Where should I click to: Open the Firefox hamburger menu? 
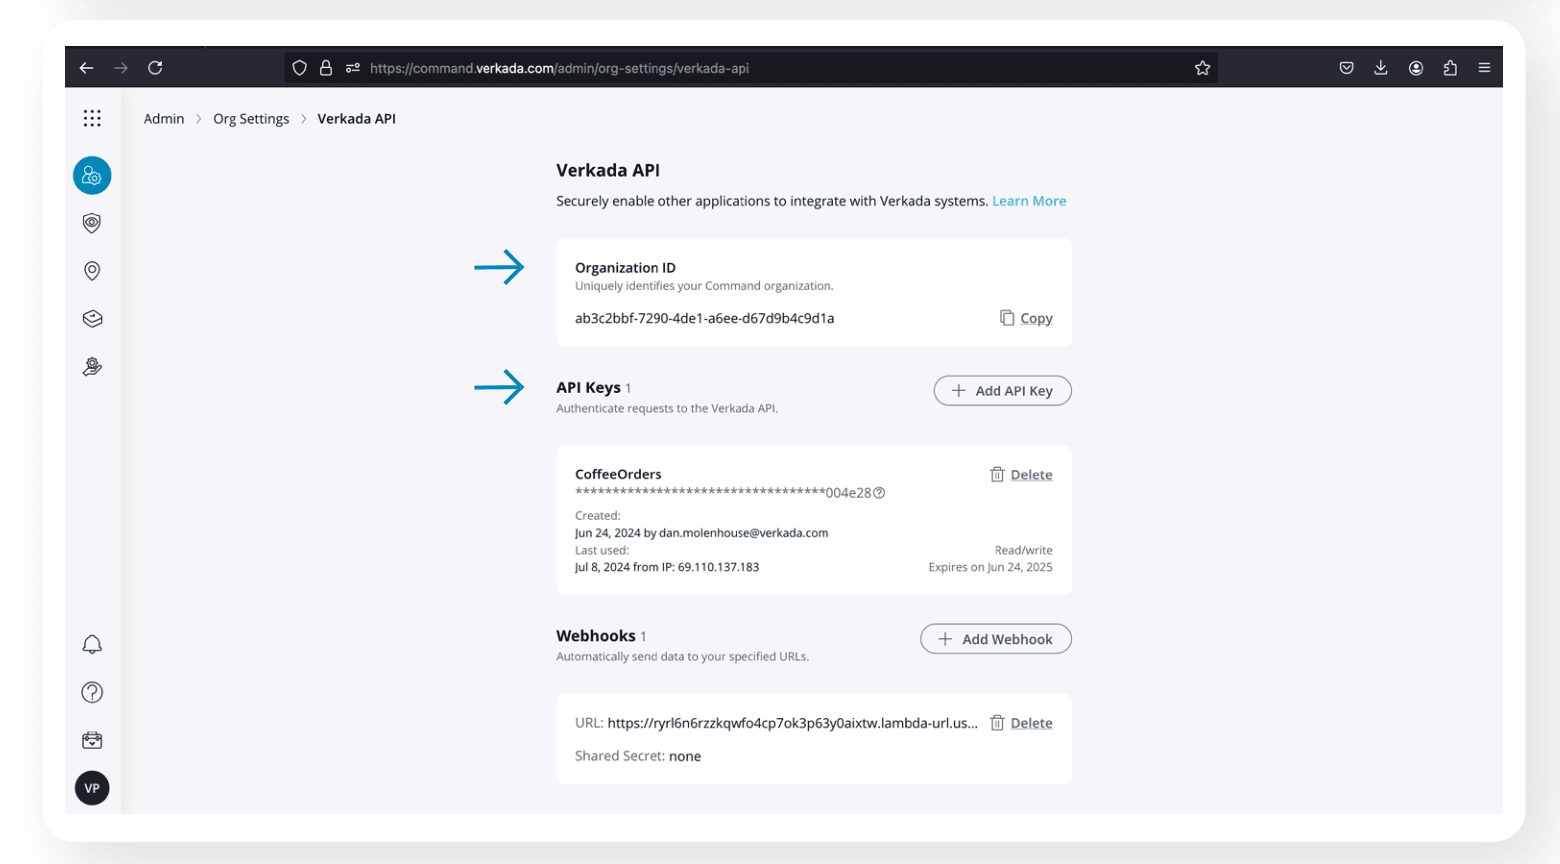[x=1484, y=67]
